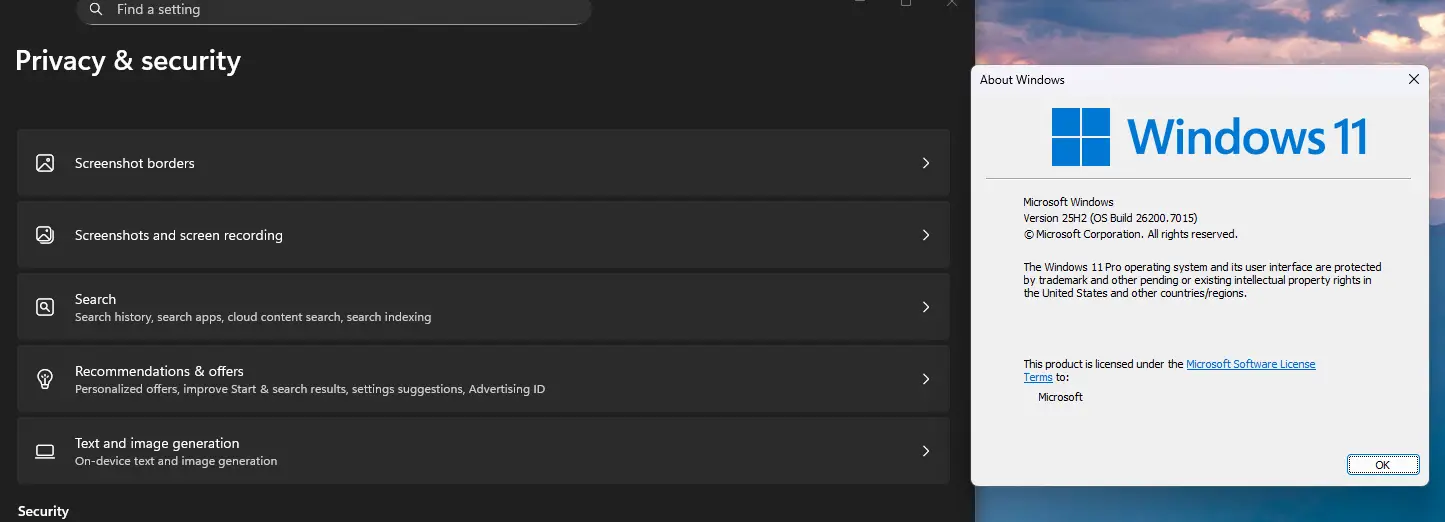Click the Microsoft Corporation copyright line
The width and height of the screenshot is (1445, 522).
[1130, 234]
